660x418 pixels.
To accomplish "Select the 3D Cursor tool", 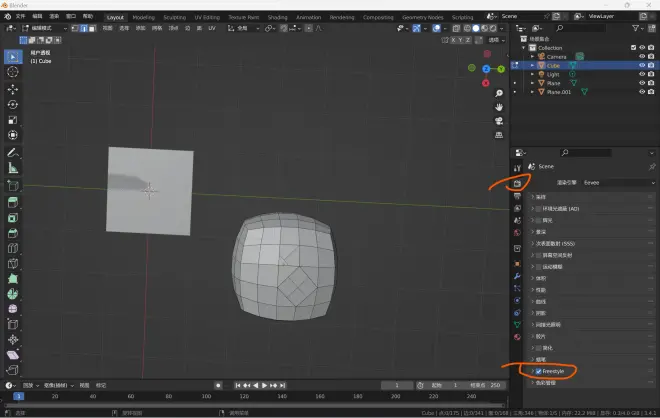I will click(13, 72).
